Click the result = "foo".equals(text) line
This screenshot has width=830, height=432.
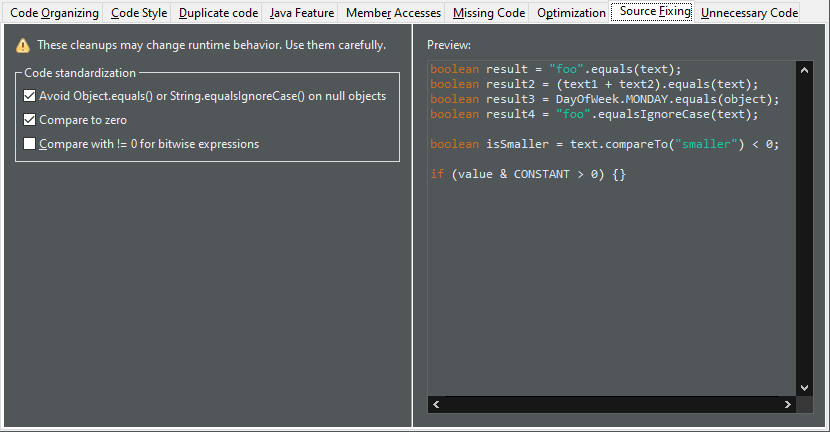(x=555, y=69)
